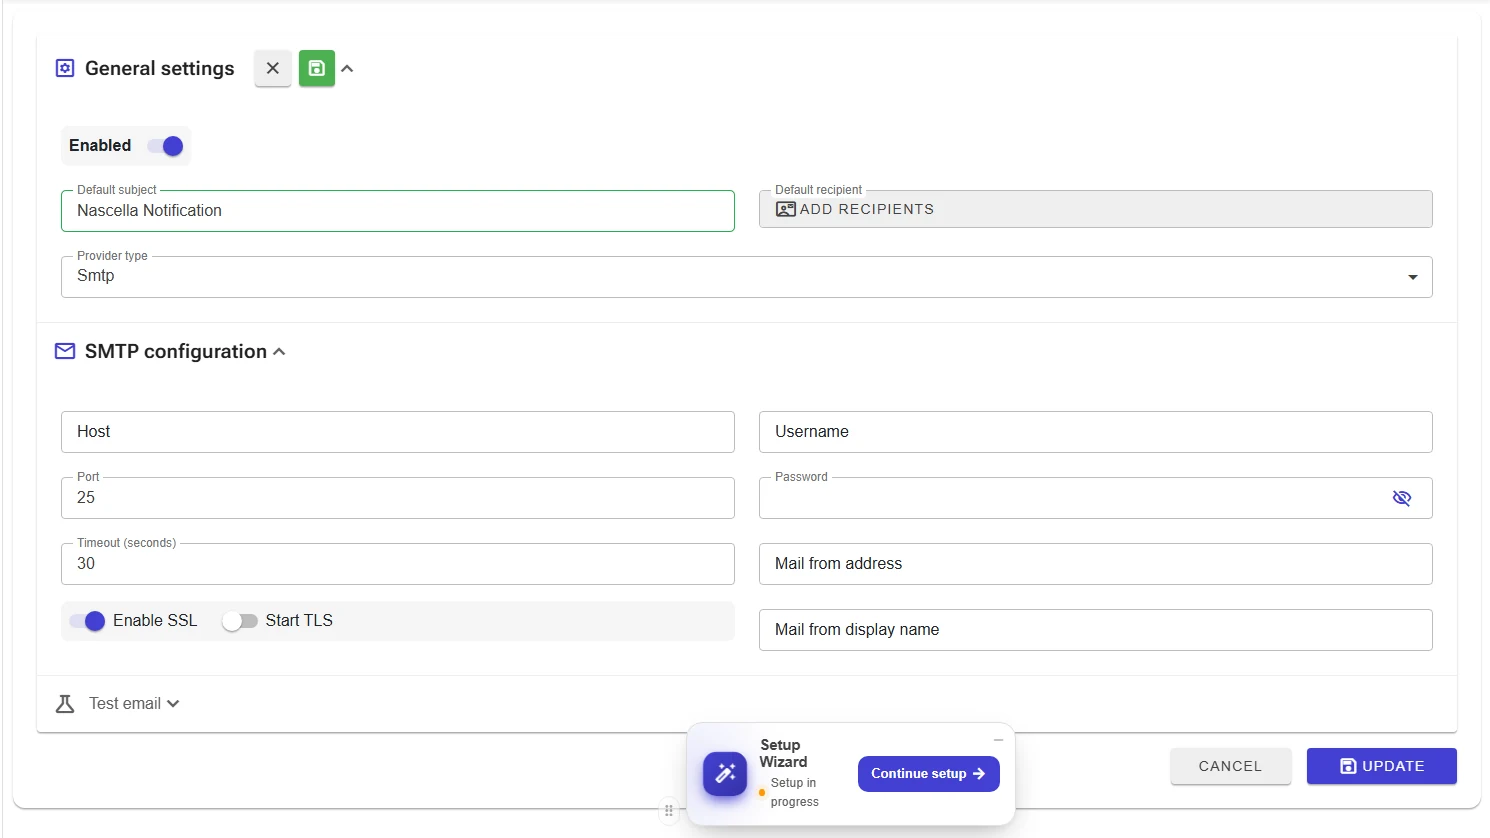Edit the Port field
Viewport: 1490px width, 838px height.
398,498
